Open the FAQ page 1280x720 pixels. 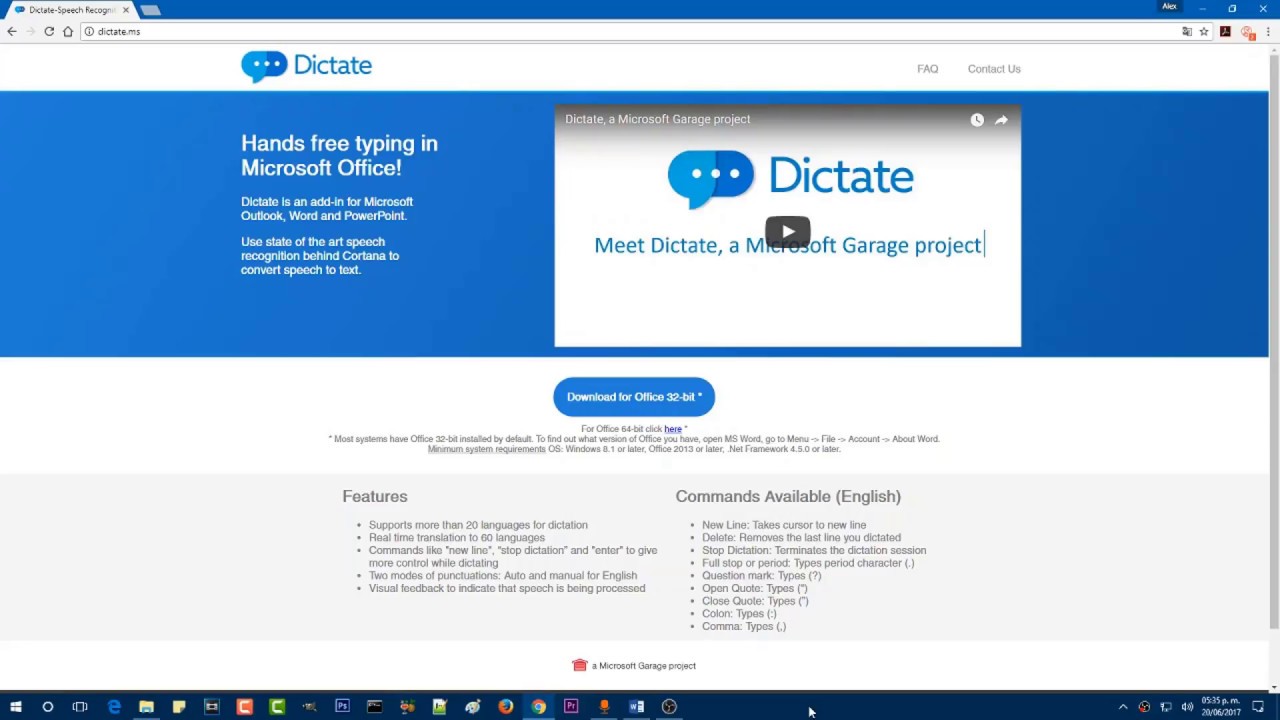(x=928, y=69)
